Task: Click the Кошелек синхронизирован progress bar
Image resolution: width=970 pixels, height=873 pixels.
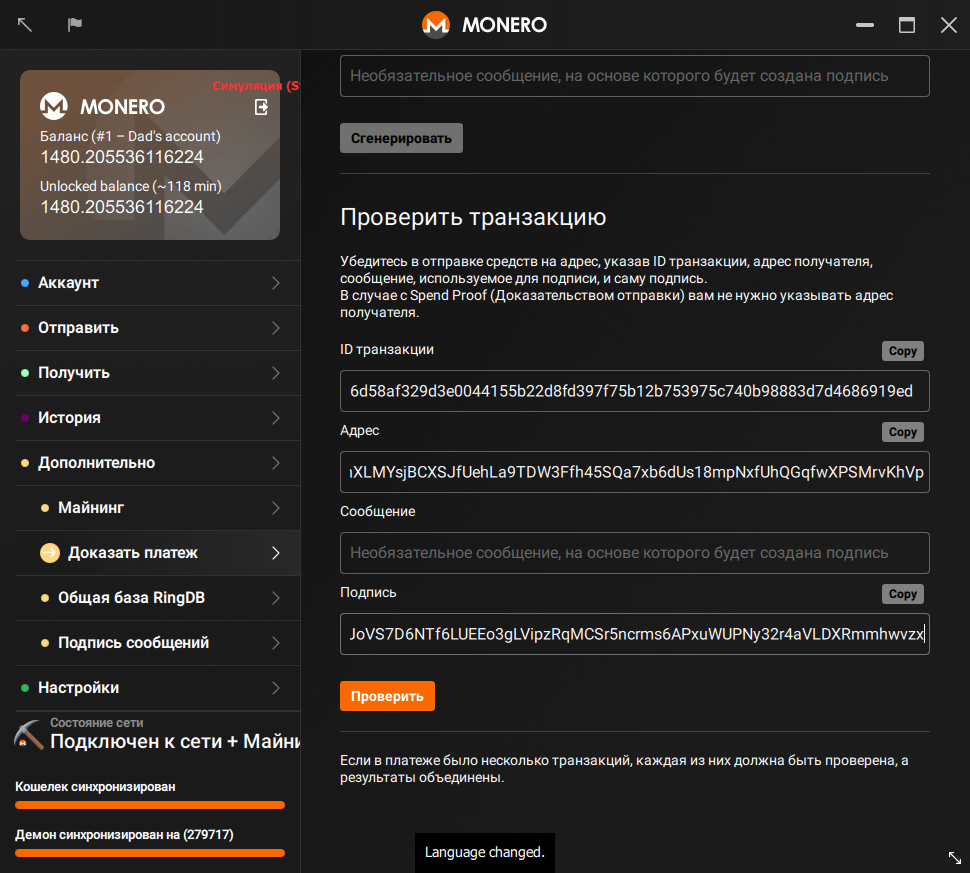Action: point(150,805)
